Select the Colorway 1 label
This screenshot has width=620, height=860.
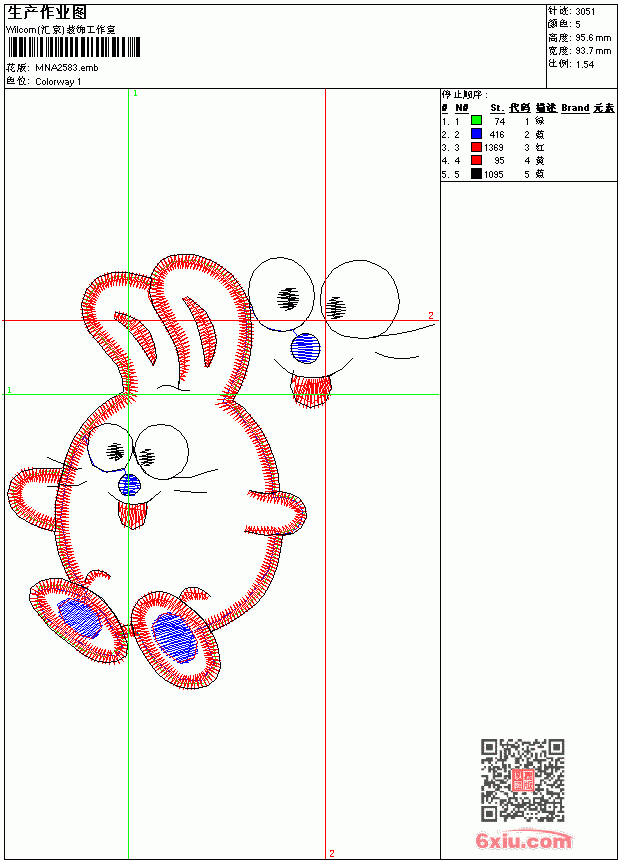pyautogui.click(x=58, y=82)
